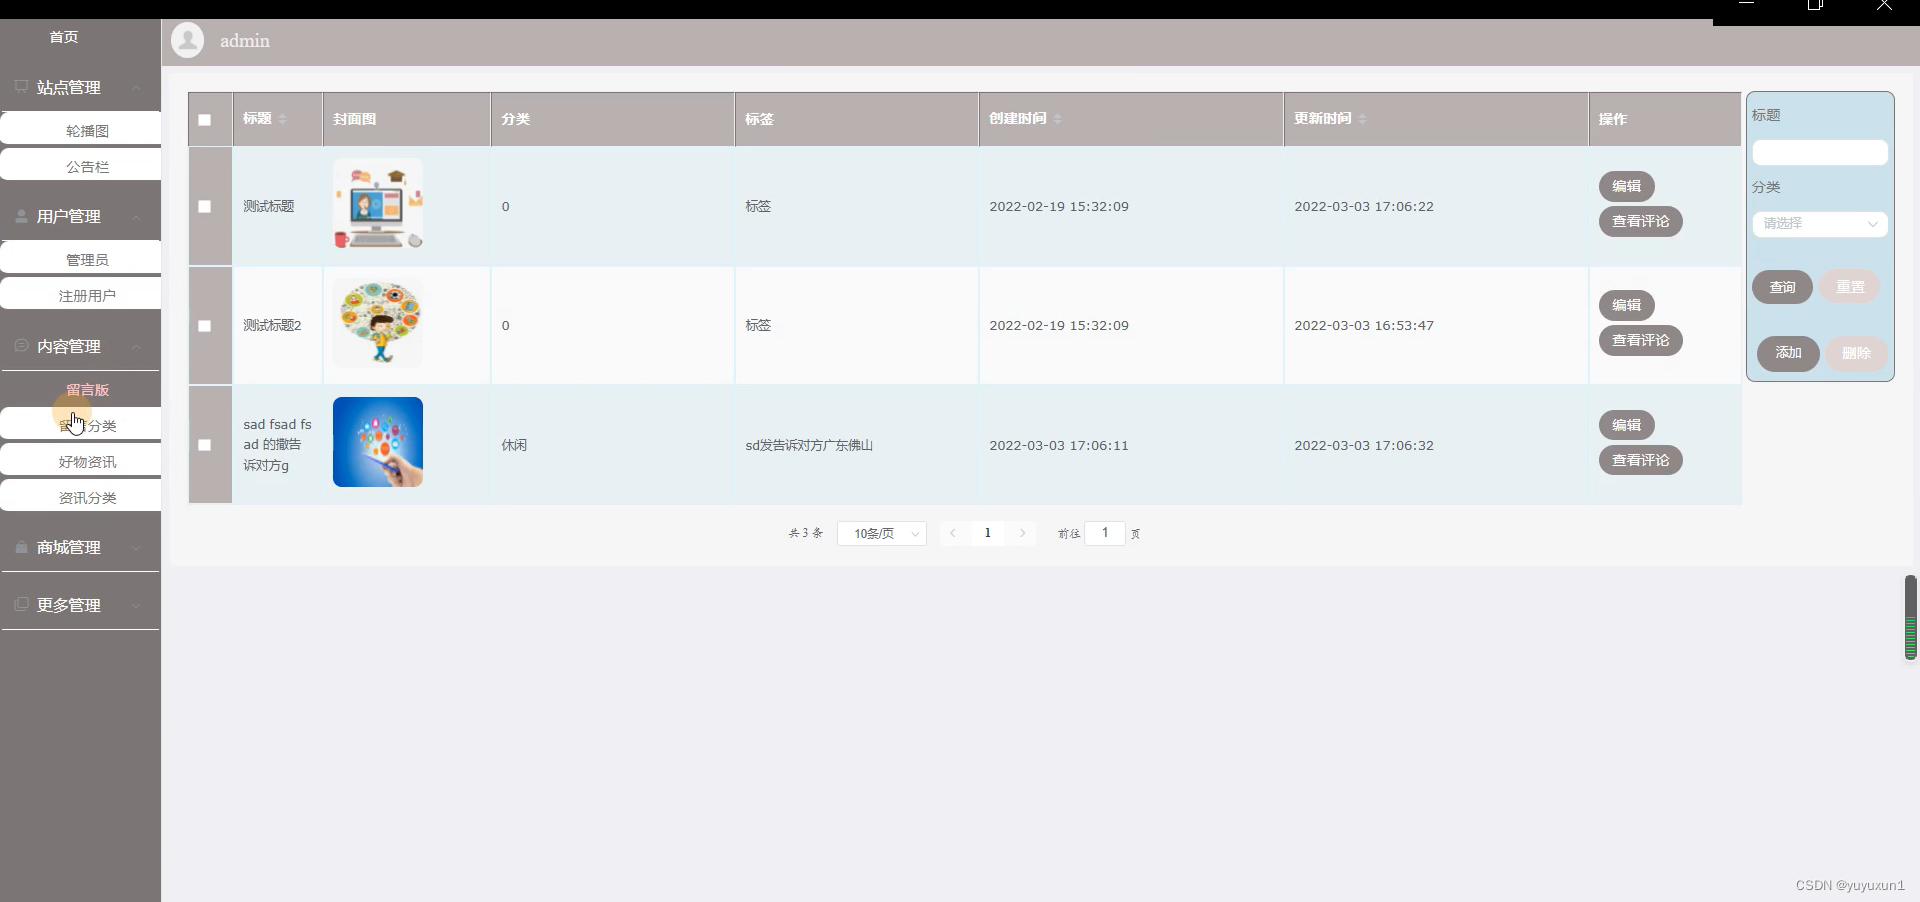The image size is (1920, 902).
Task: Collapse the 内容管理 menu section
Action: pyautogui.click(x=136, y=347)
